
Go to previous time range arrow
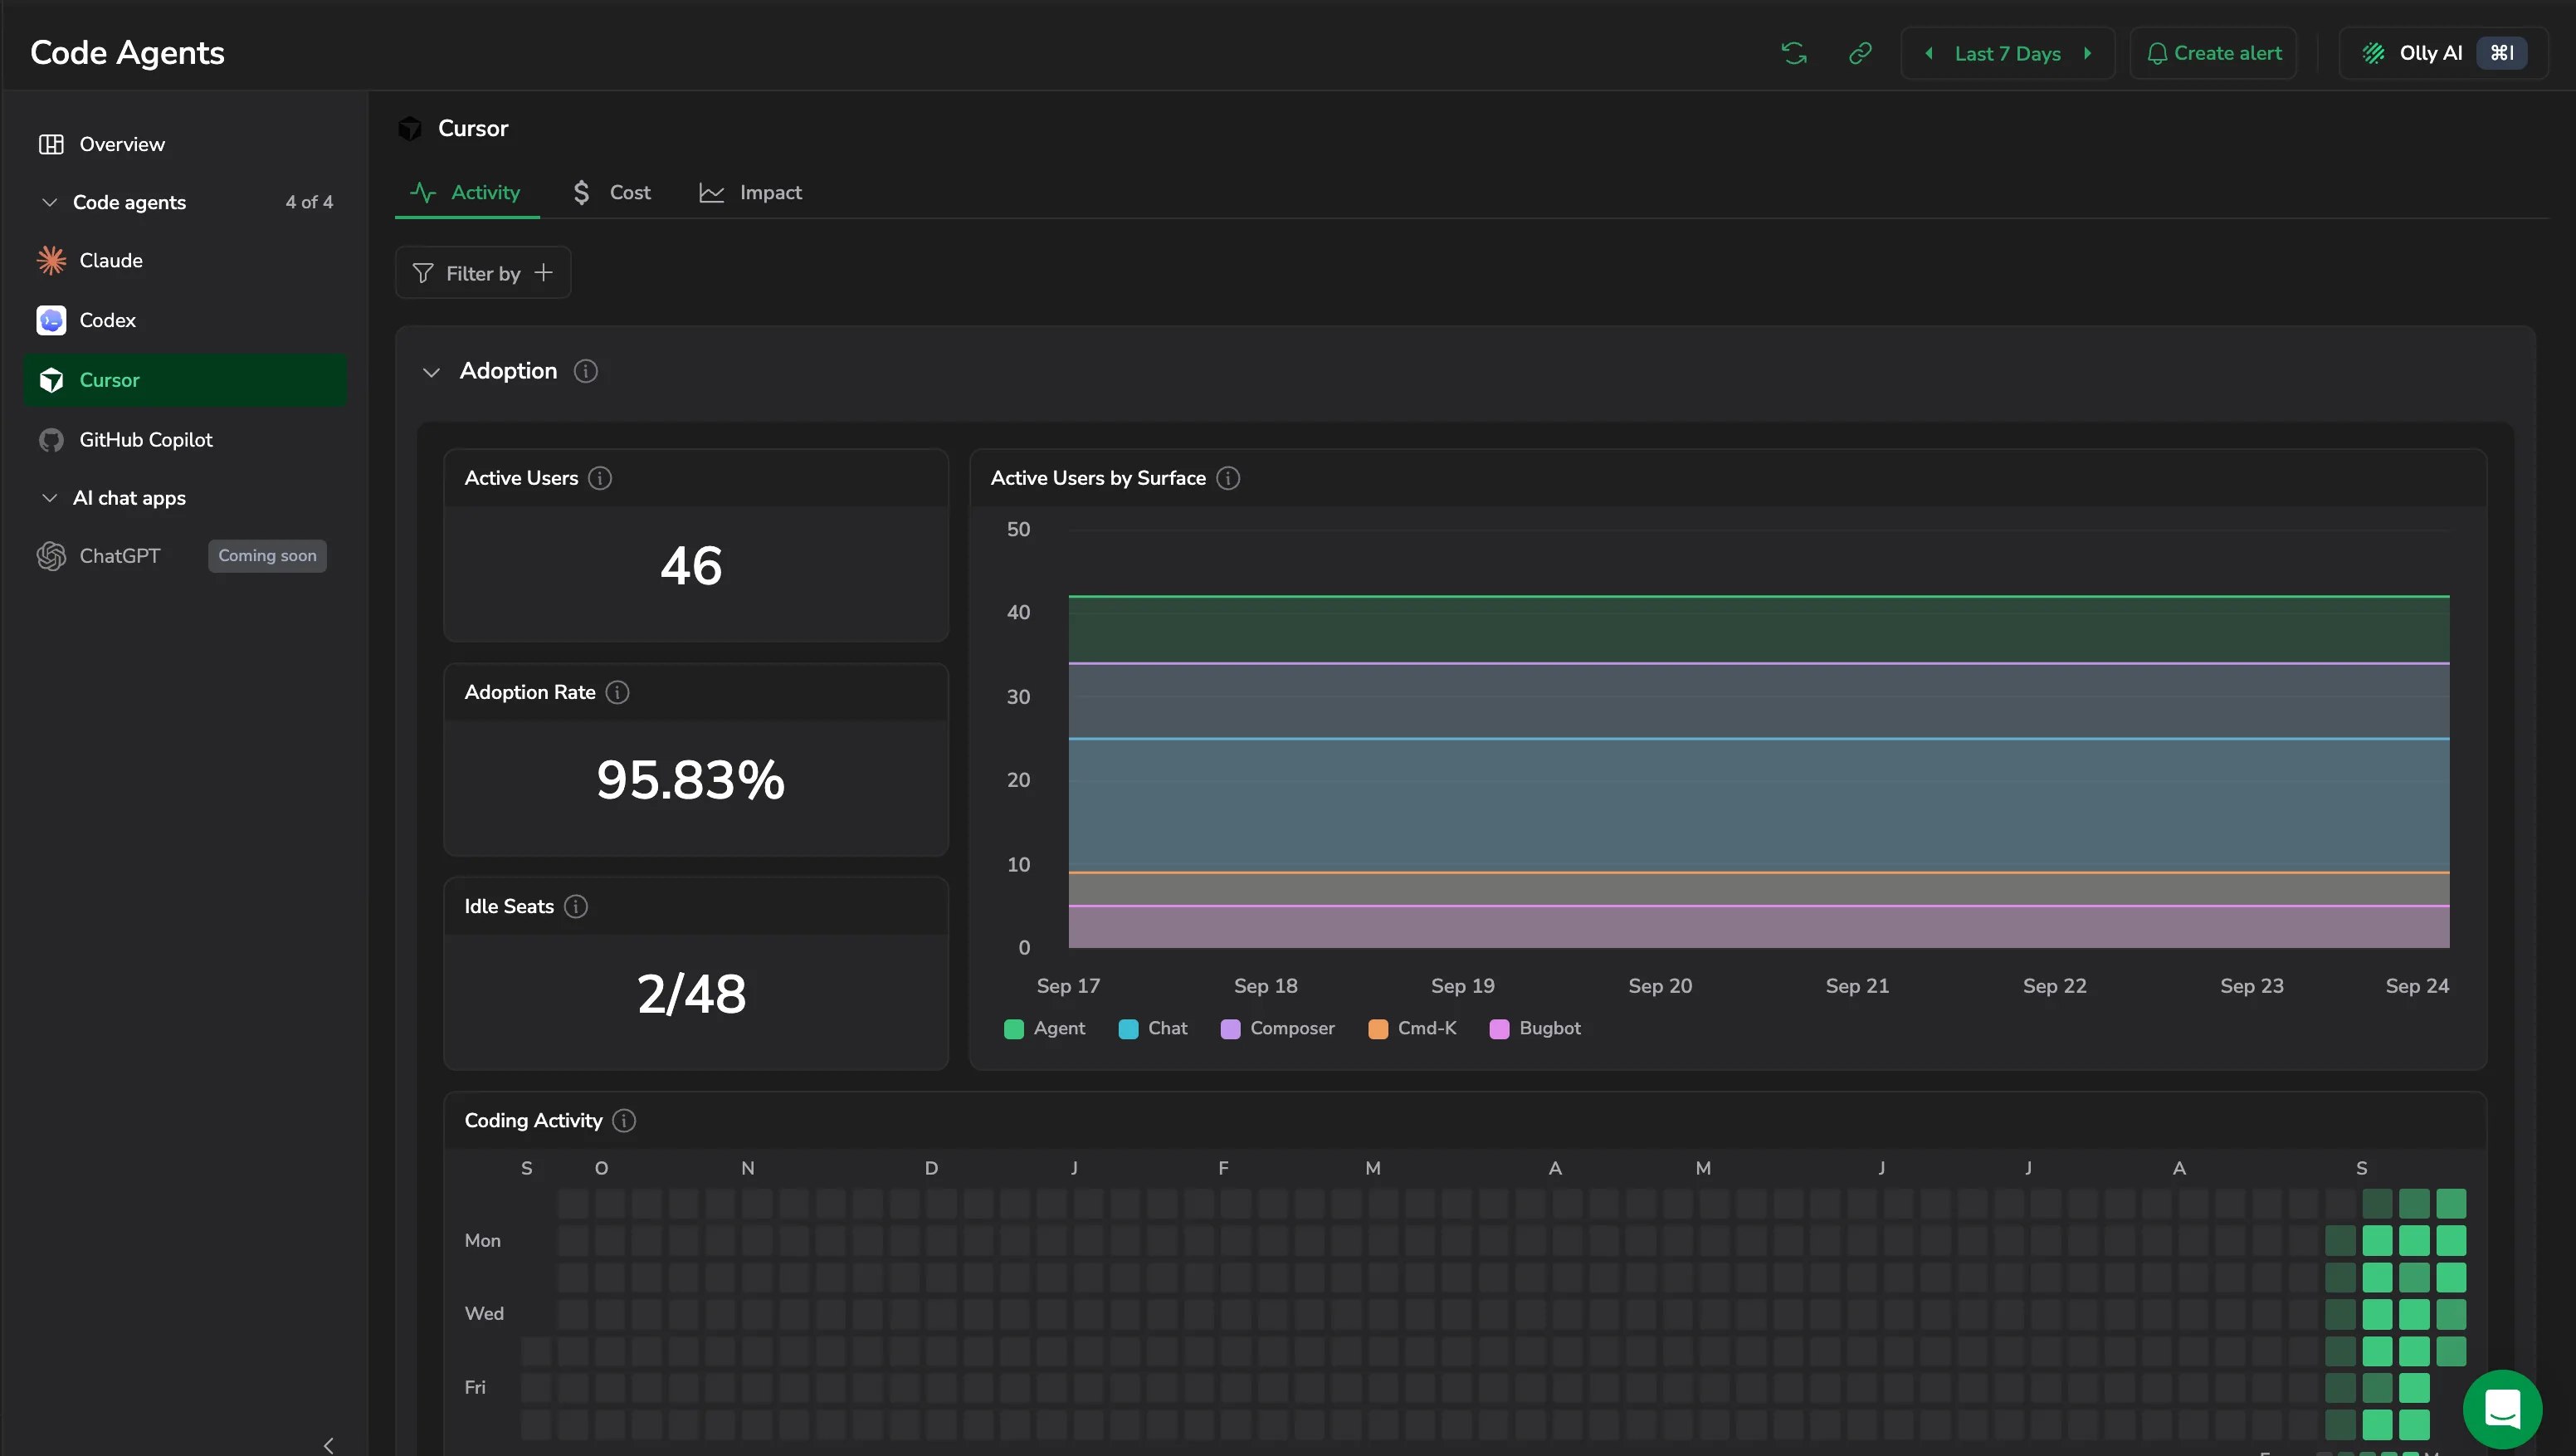click(x=1928, y=53)
